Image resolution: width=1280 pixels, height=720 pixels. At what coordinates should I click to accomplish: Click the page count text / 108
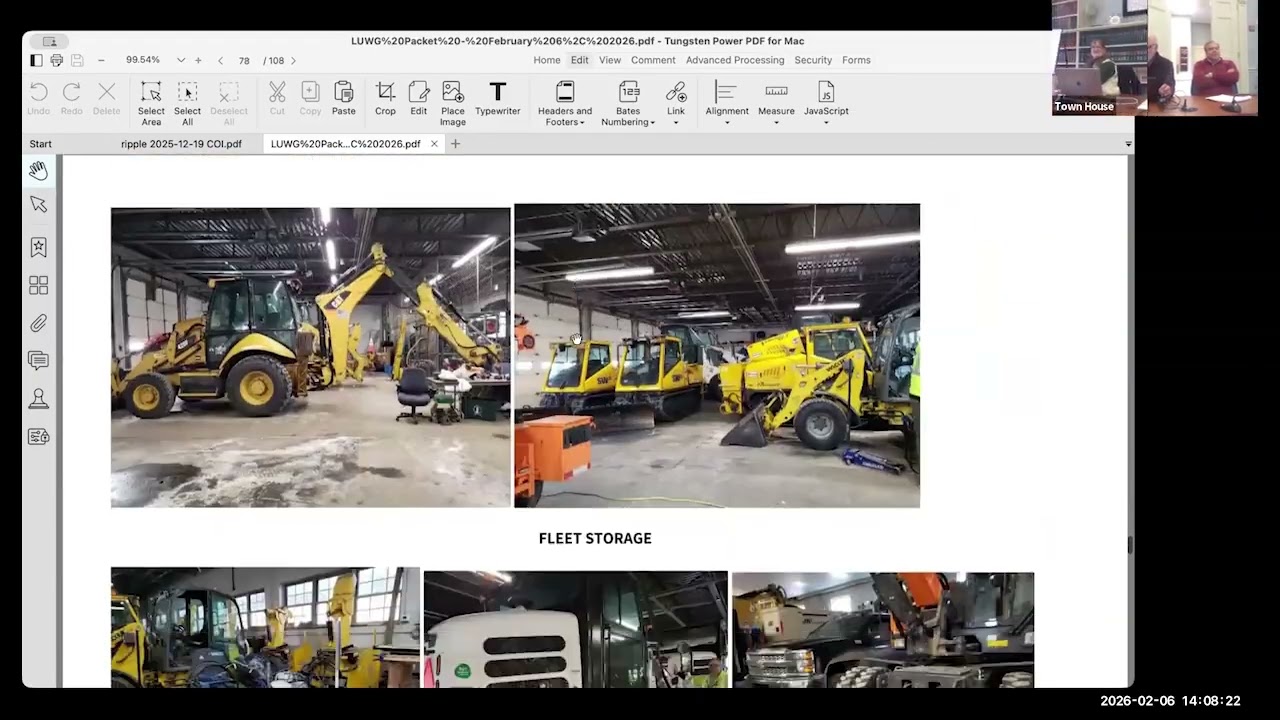[x=274, y=60]
